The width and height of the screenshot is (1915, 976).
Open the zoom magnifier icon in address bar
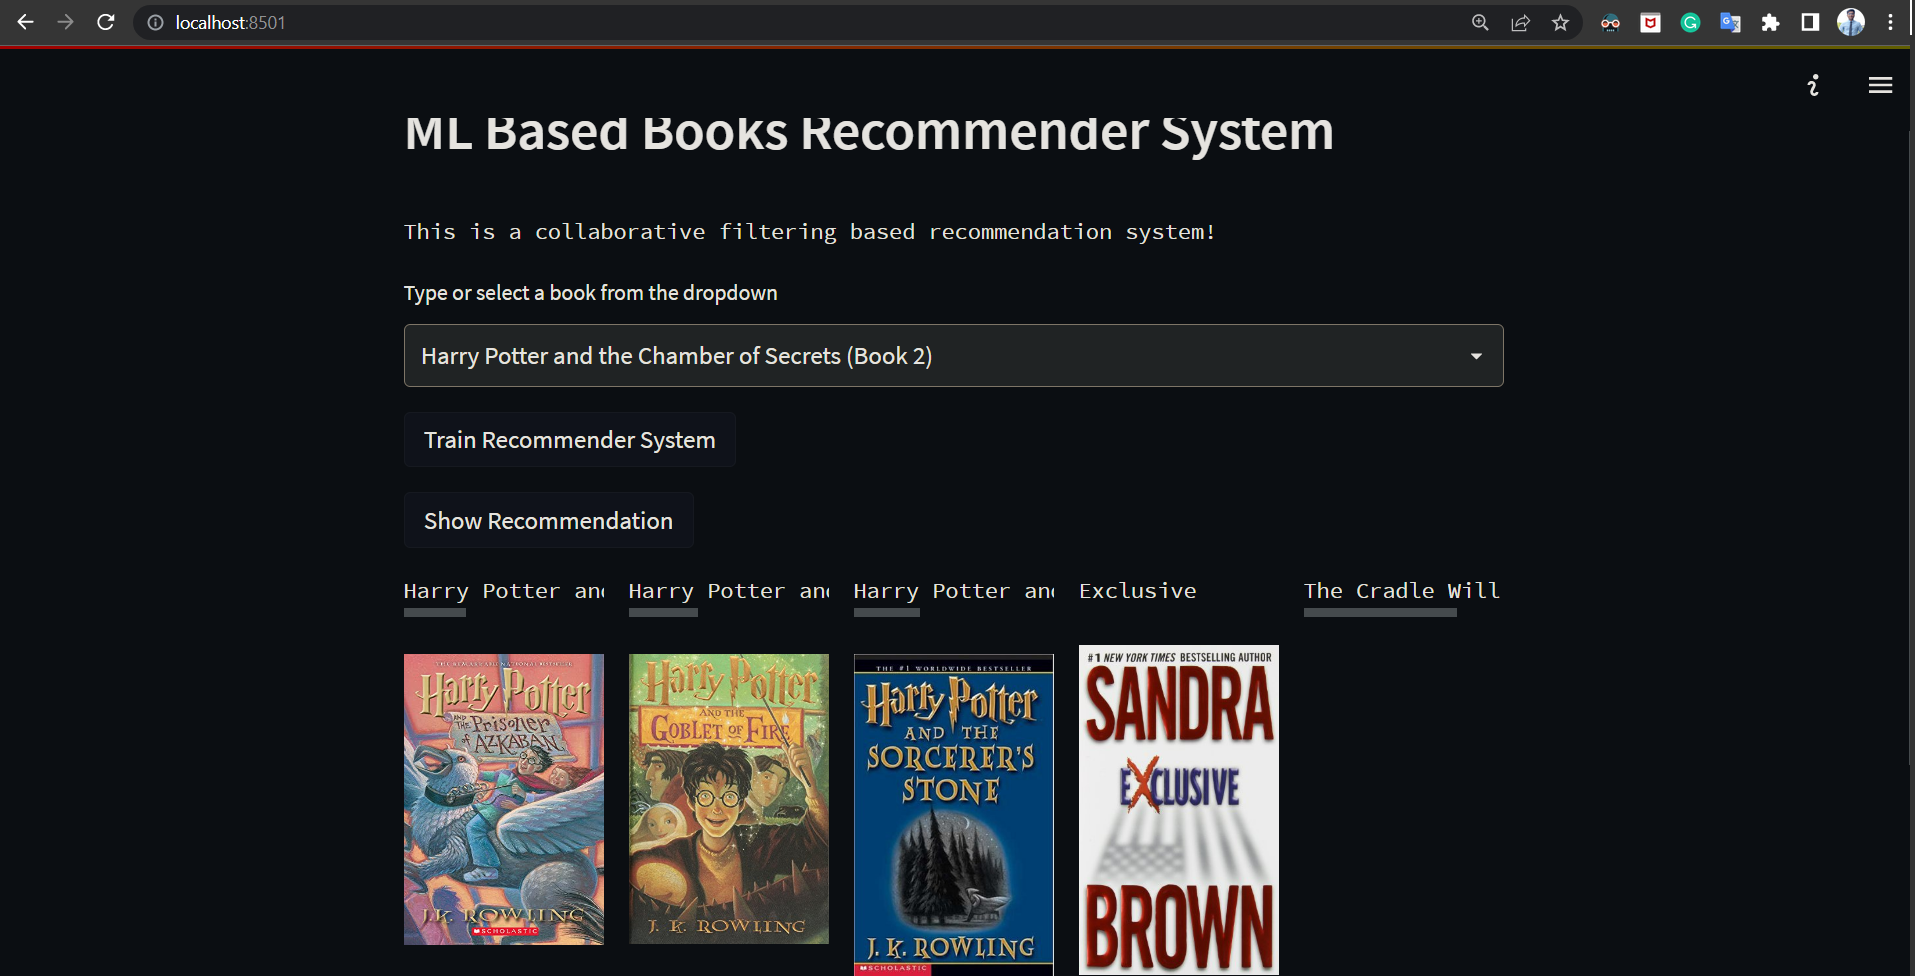coord(1480,22)
